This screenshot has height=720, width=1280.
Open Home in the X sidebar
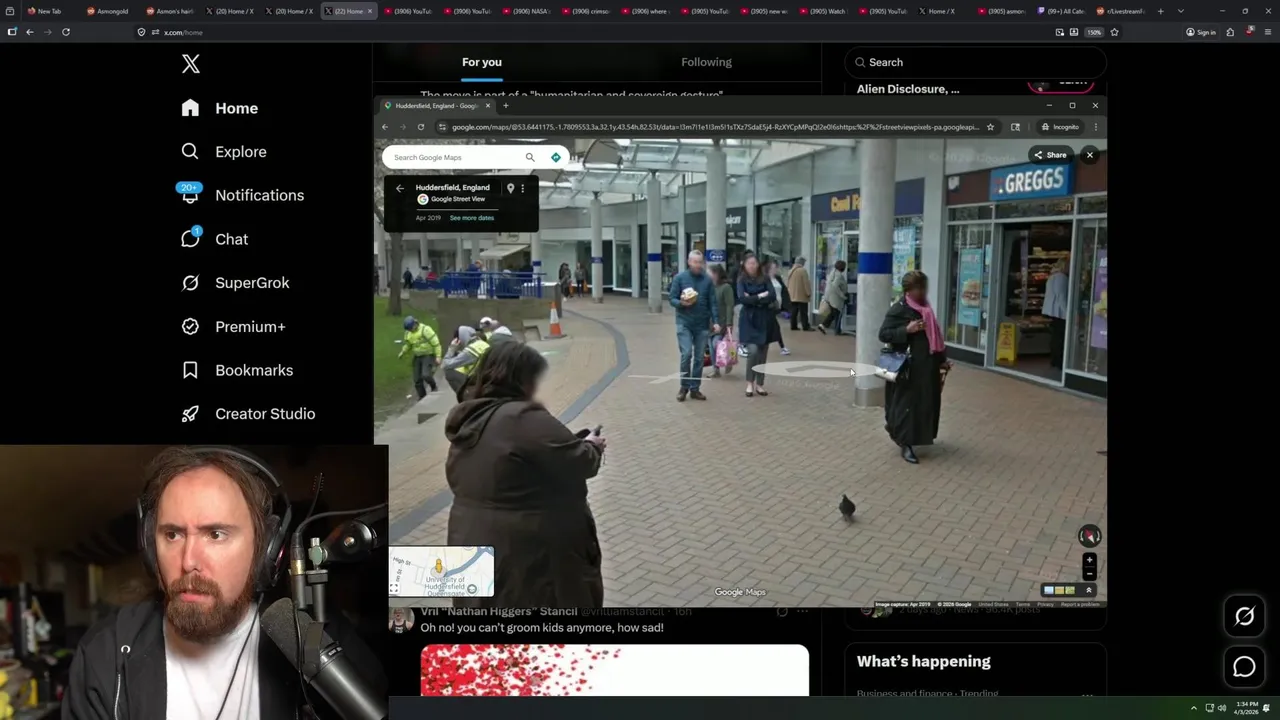(220, 108)
